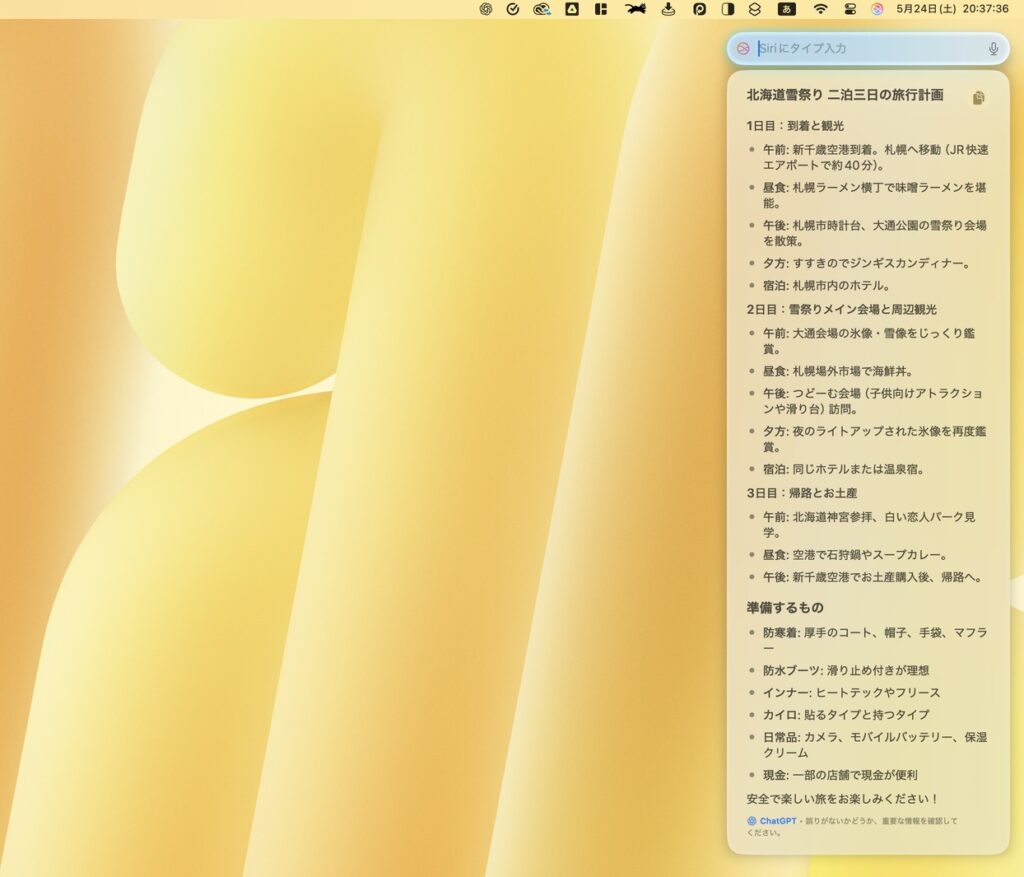Open the Wi-Fi status menu

coord(821,9)
